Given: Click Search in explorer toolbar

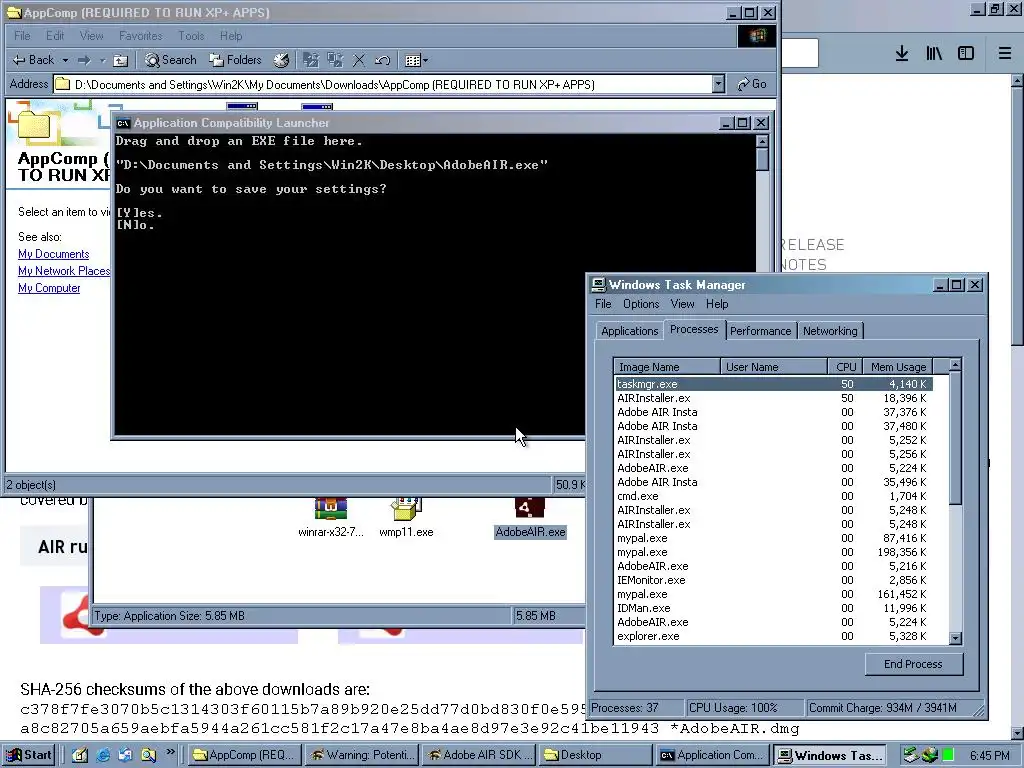Looking at the screenshot, I should [170, 60].
